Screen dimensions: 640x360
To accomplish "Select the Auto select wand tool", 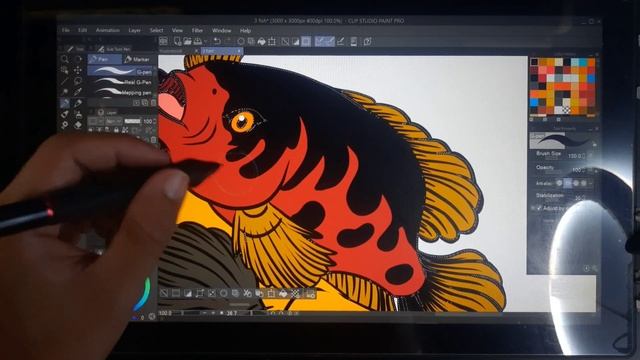I will click(64, 92).
